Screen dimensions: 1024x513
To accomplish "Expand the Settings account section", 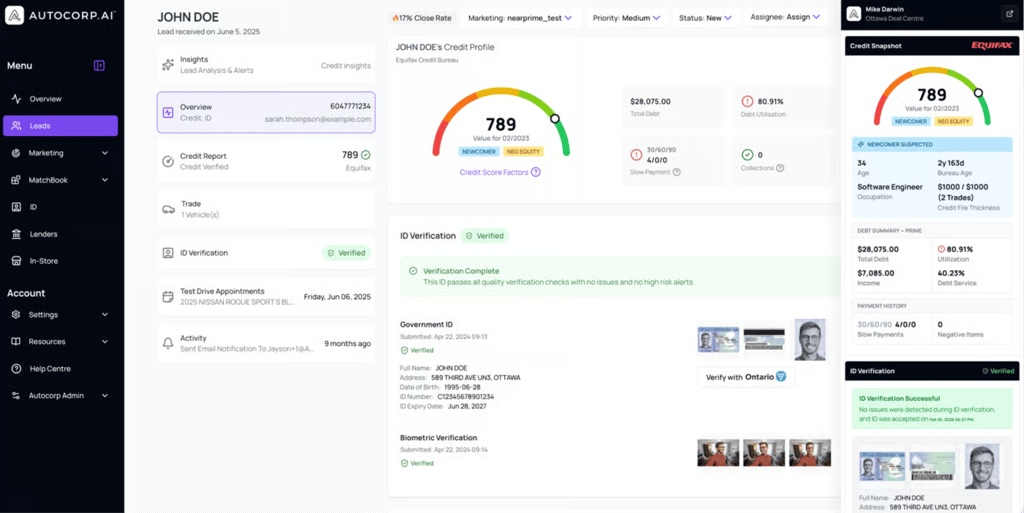I will (x=60, y=315).
